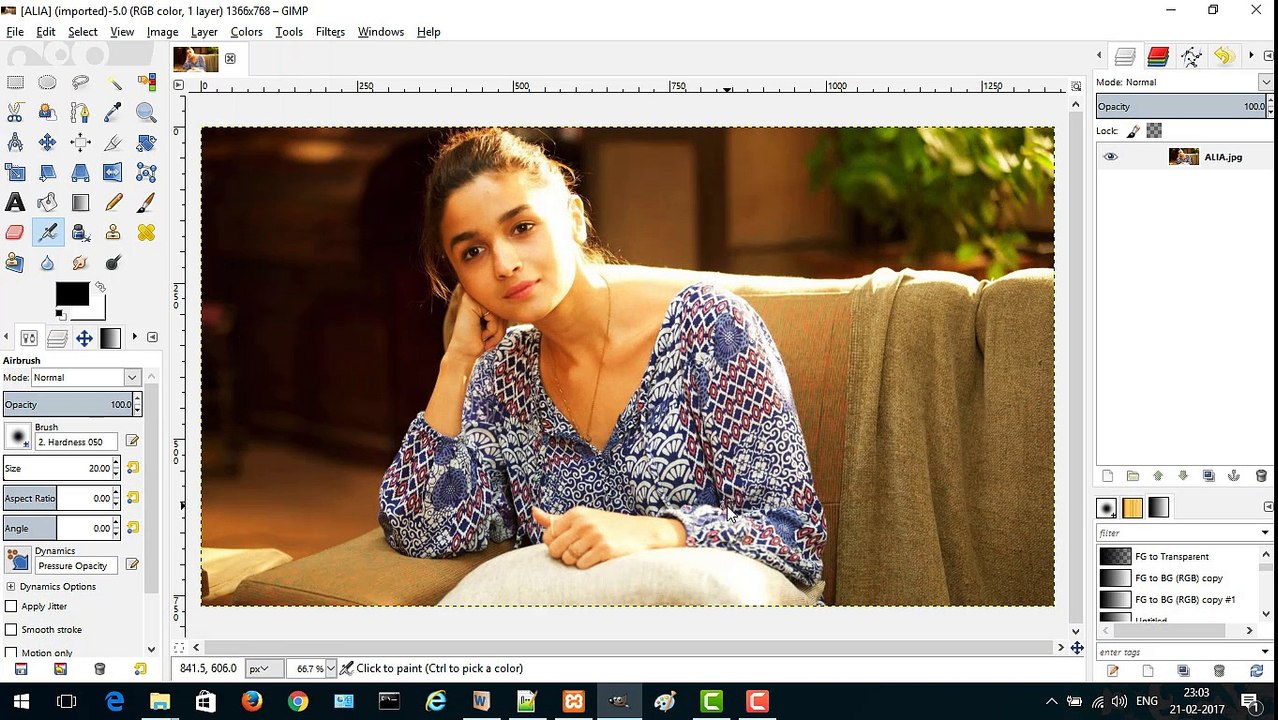Create a new layer button
This screenshot has width=1278, height=720.
click(1107, 476)
